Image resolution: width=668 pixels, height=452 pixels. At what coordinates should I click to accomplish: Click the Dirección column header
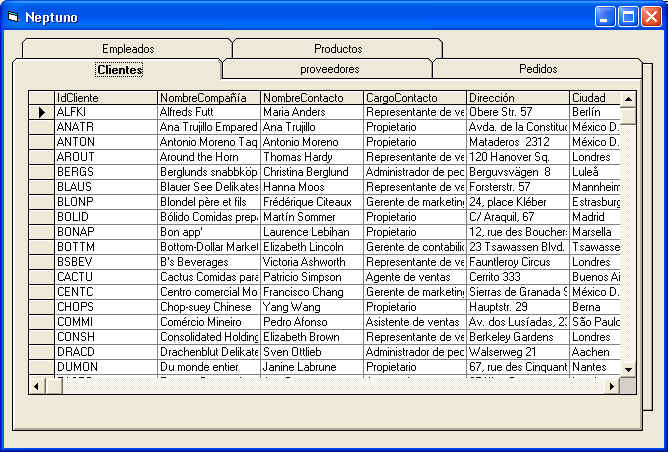(x=517, y=98)
